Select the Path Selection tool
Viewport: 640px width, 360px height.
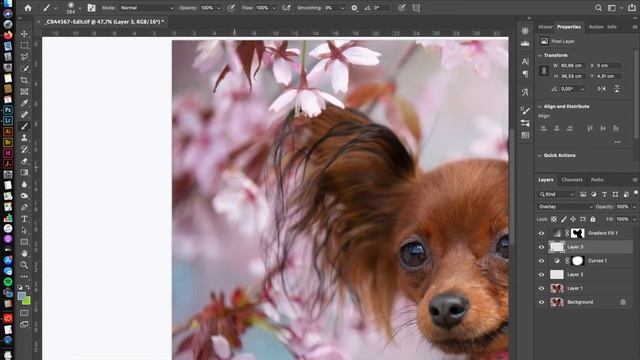pyautogui.click(x=24, y=230)
